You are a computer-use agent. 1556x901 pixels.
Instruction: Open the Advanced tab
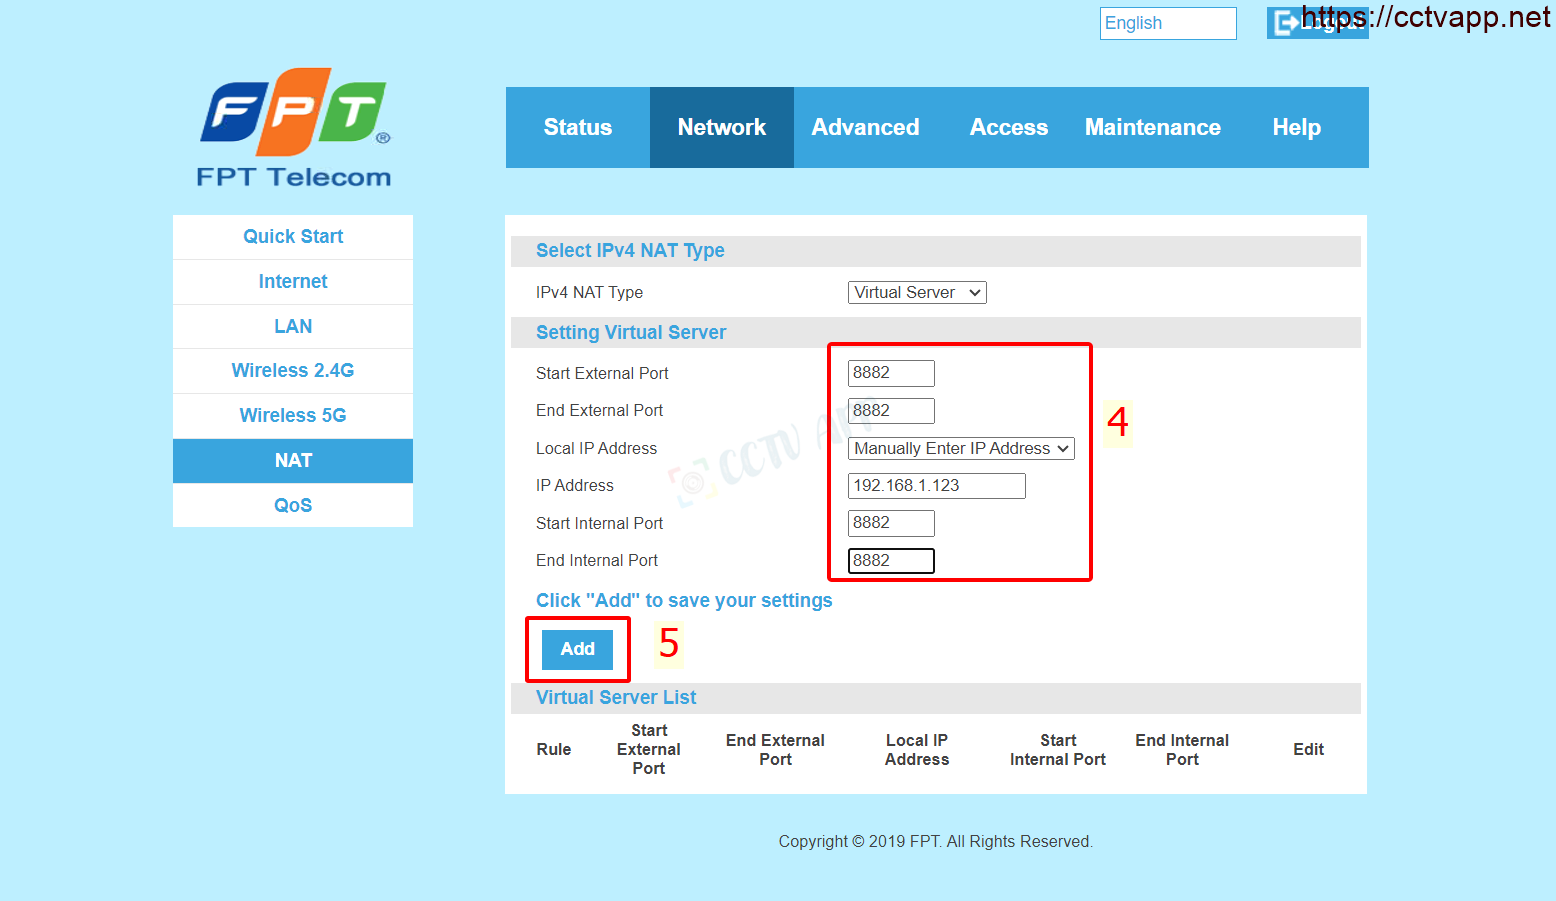865,127
